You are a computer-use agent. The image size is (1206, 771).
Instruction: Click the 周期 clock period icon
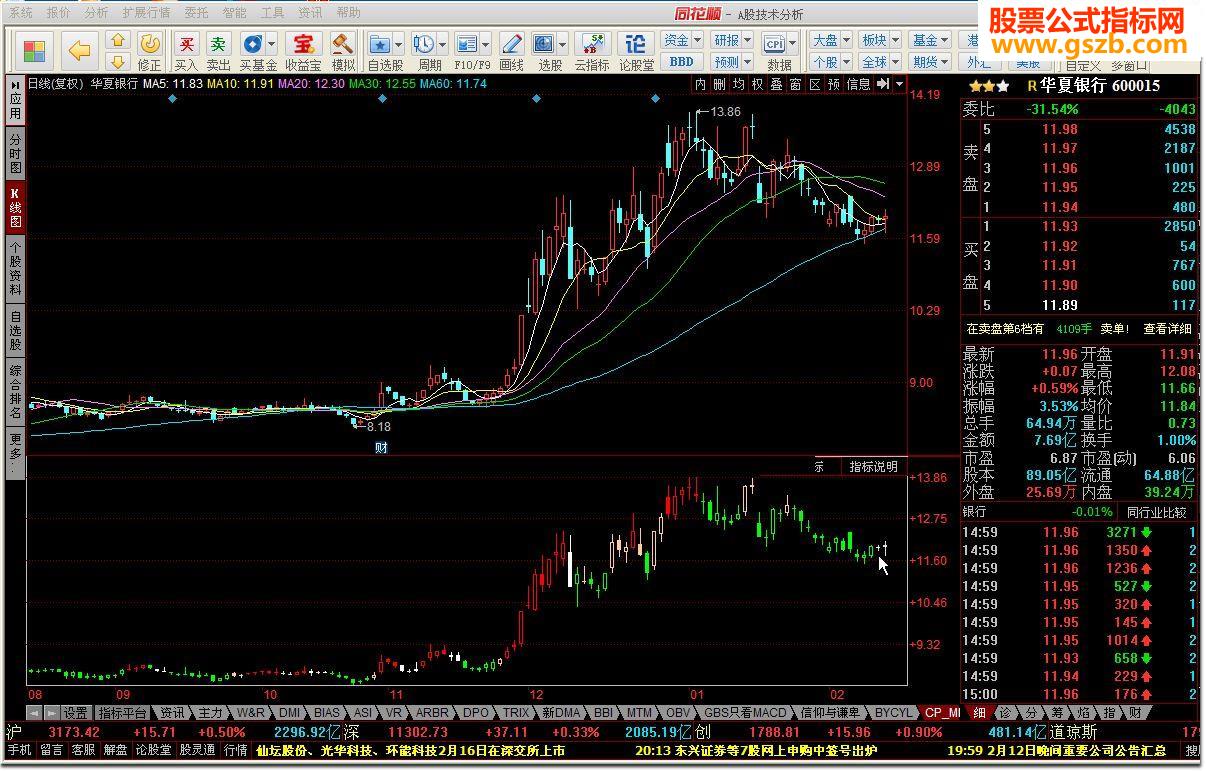(423, 44)
